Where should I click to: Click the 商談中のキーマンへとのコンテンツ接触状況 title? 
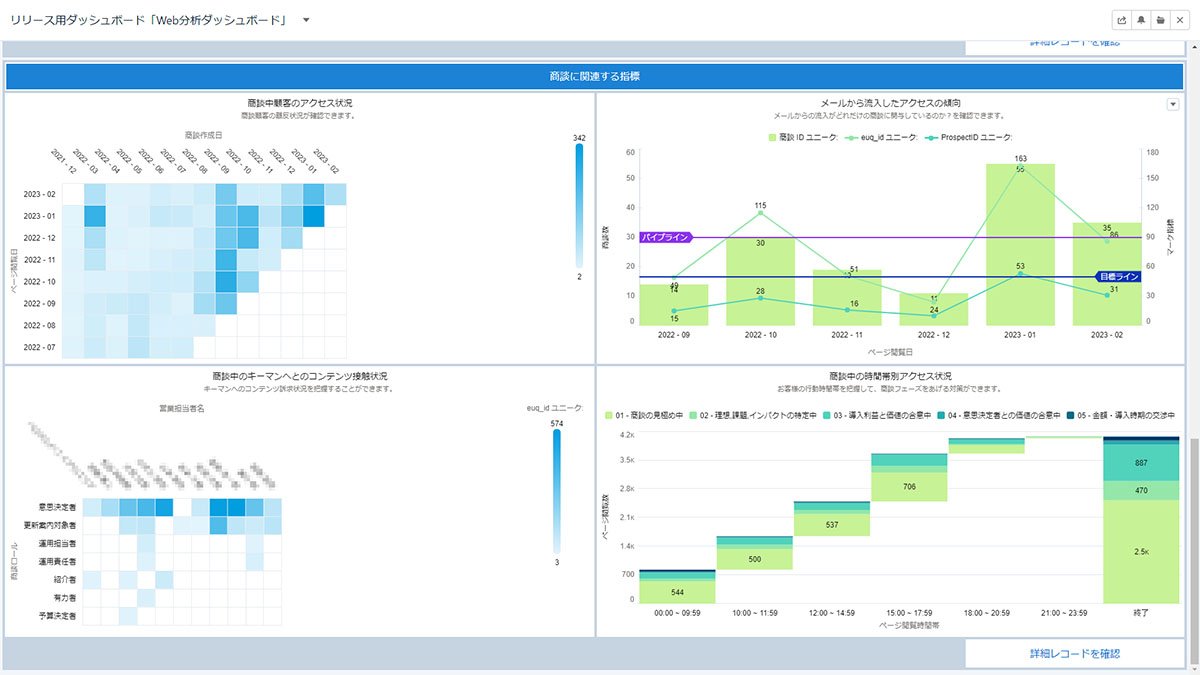tap(299, 376)
